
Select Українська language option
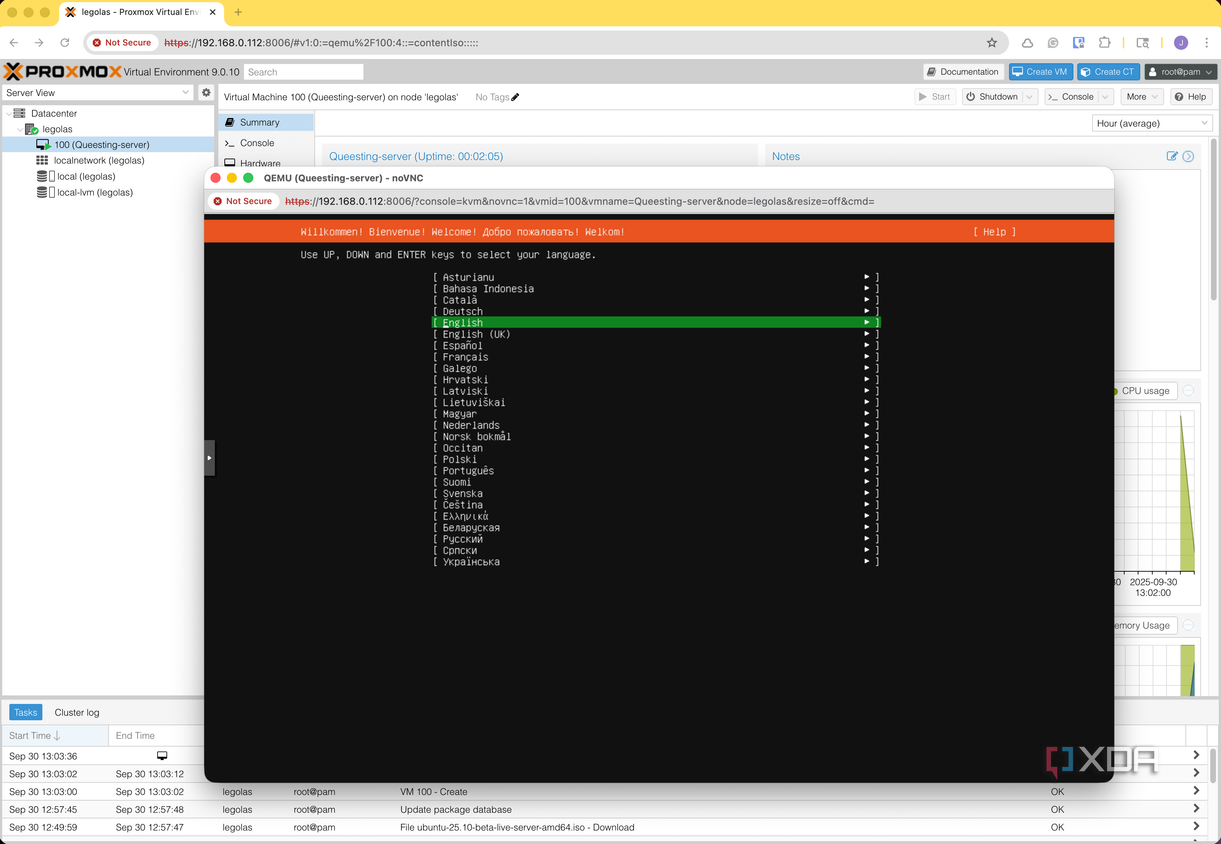pos(656,562)
